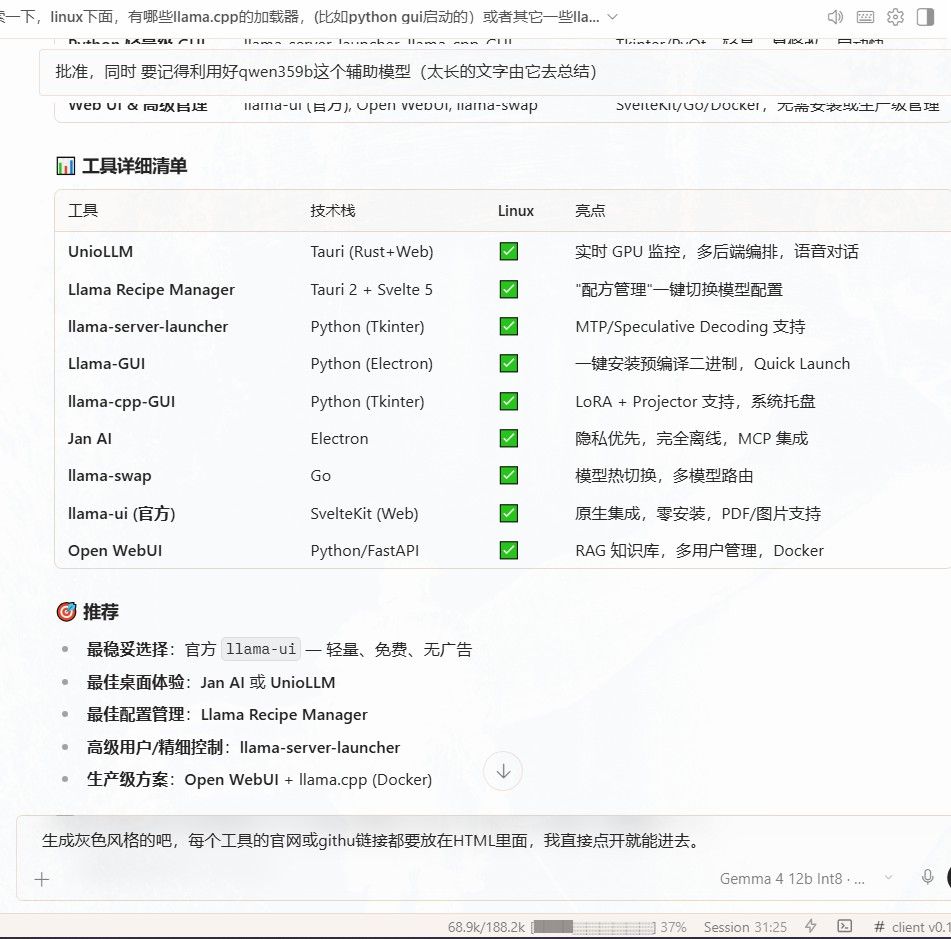Select the Jan AI tool name cell
Screen dimensions: 951x939
(90, 438)
